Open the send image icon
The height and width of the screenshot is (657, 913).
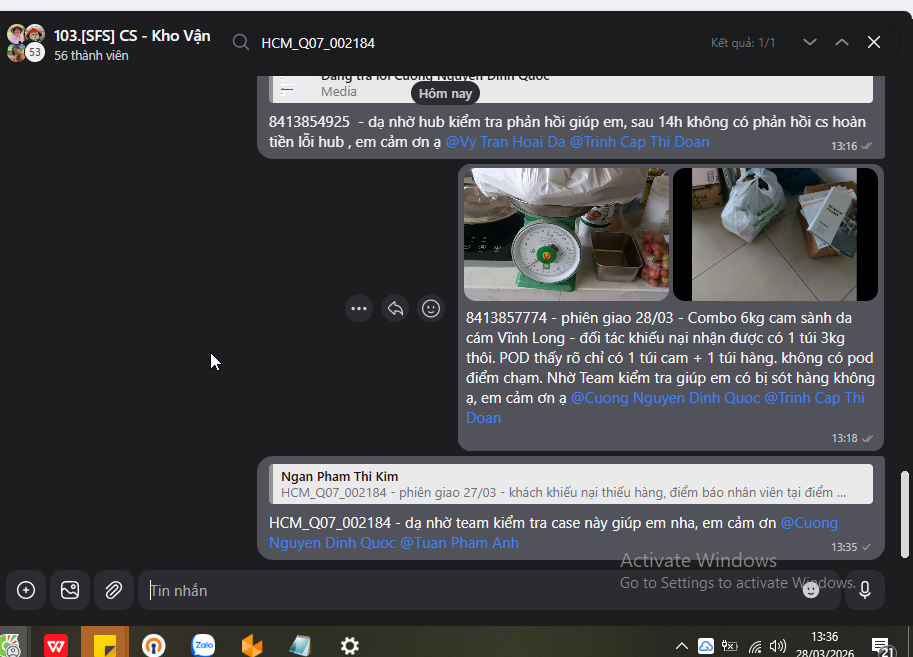pos(70,590)
